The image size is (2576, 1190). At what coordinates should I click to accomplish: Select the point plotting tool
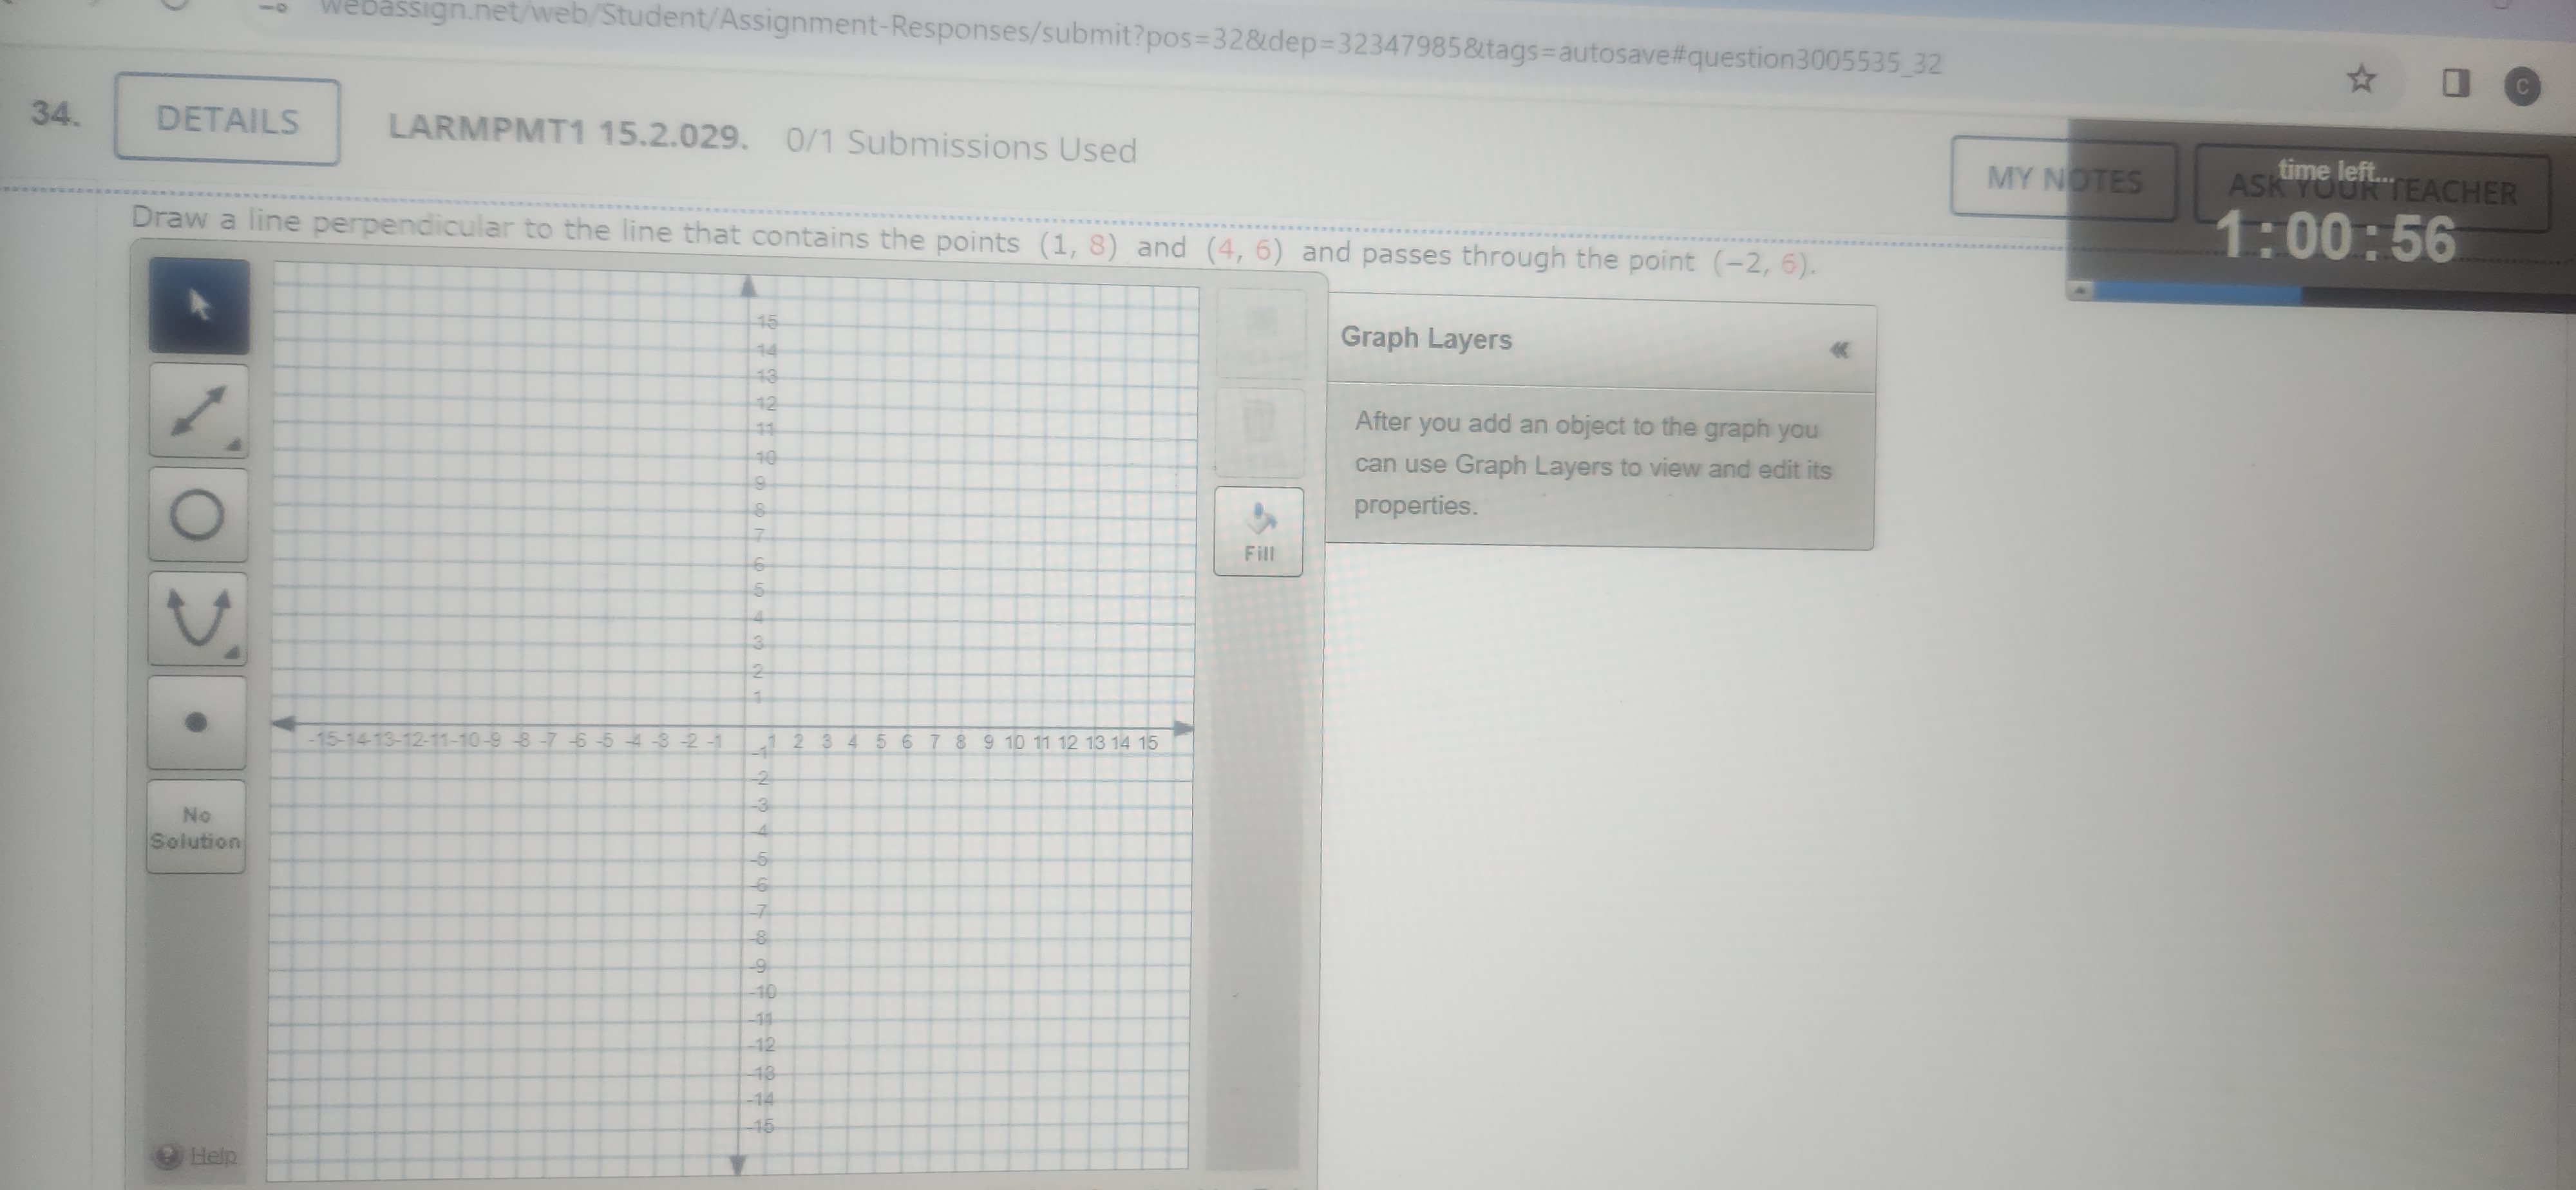[x=197, y=722]
